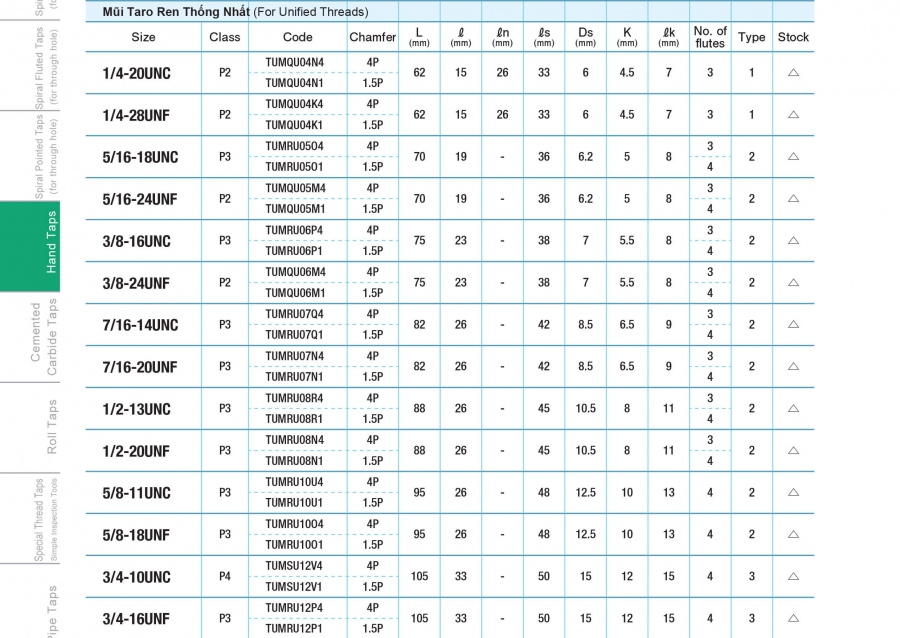The image size is (900, 638).
Task: Click the Stock column header
Action: (x=793, y=37)
